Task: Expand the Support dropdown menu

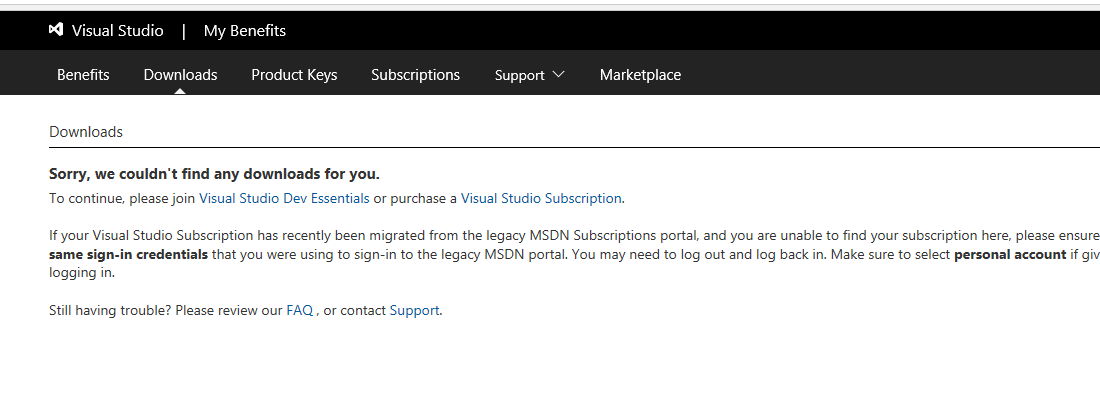Action: point(530,75)
